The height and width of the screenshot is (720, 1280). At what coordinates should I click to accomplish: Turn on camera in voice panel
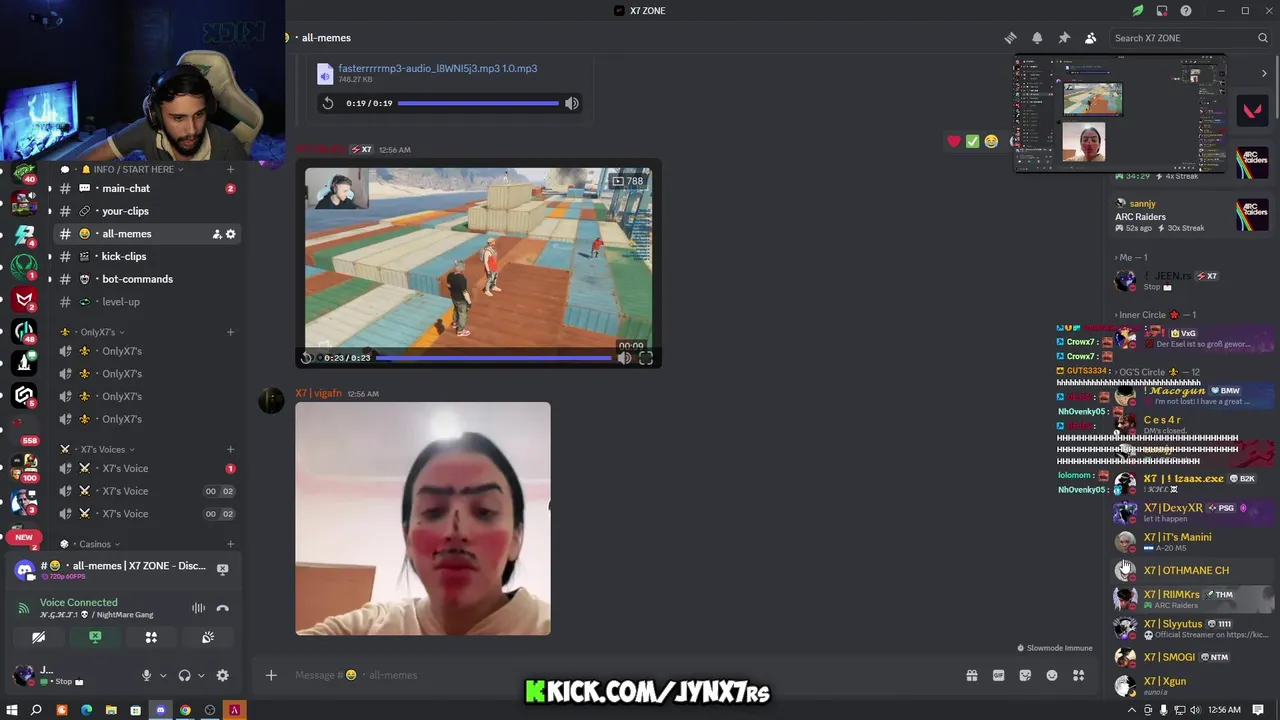(38, 637)
